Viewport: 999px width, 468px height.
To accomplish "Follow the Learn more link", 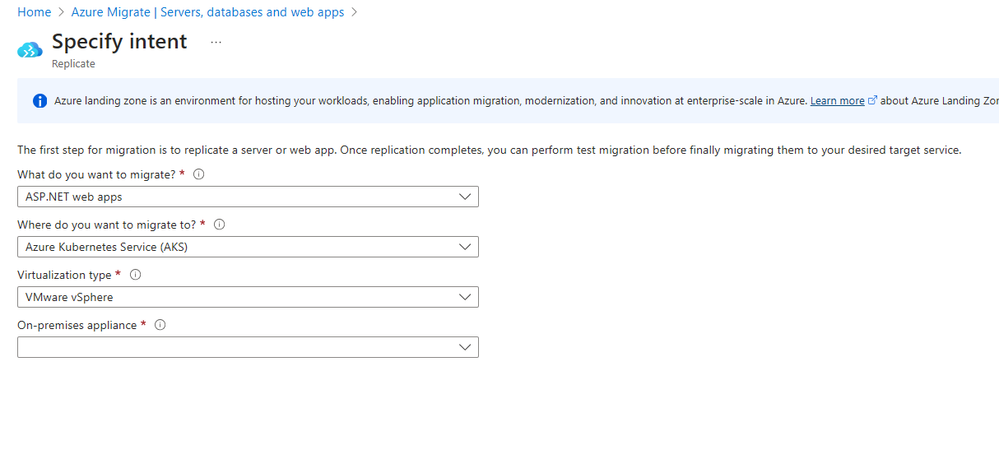I will point(837,101).
